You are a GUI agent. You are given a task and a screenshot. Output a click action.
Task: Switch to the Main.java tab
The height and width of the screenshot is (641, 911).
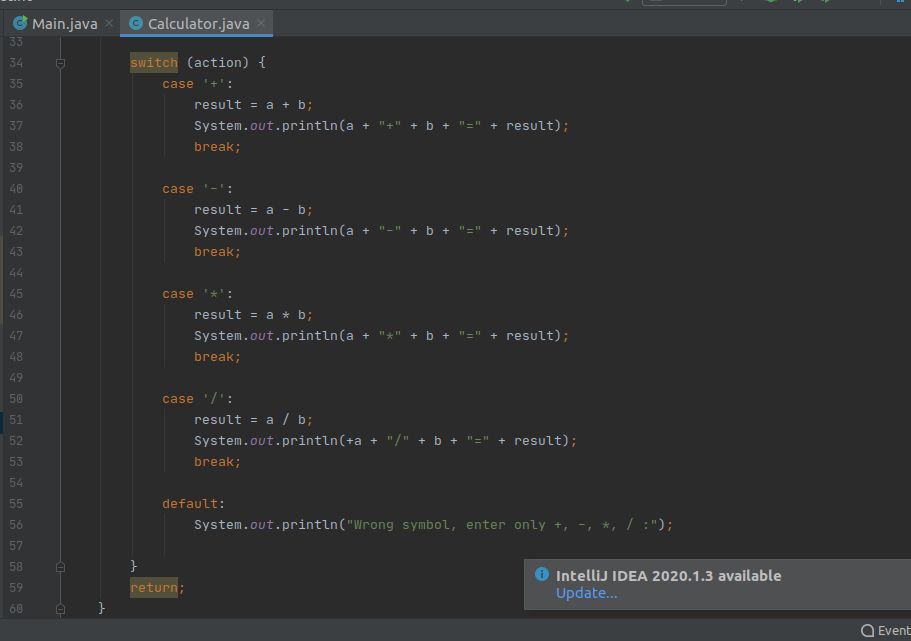(x=64, y=24)
